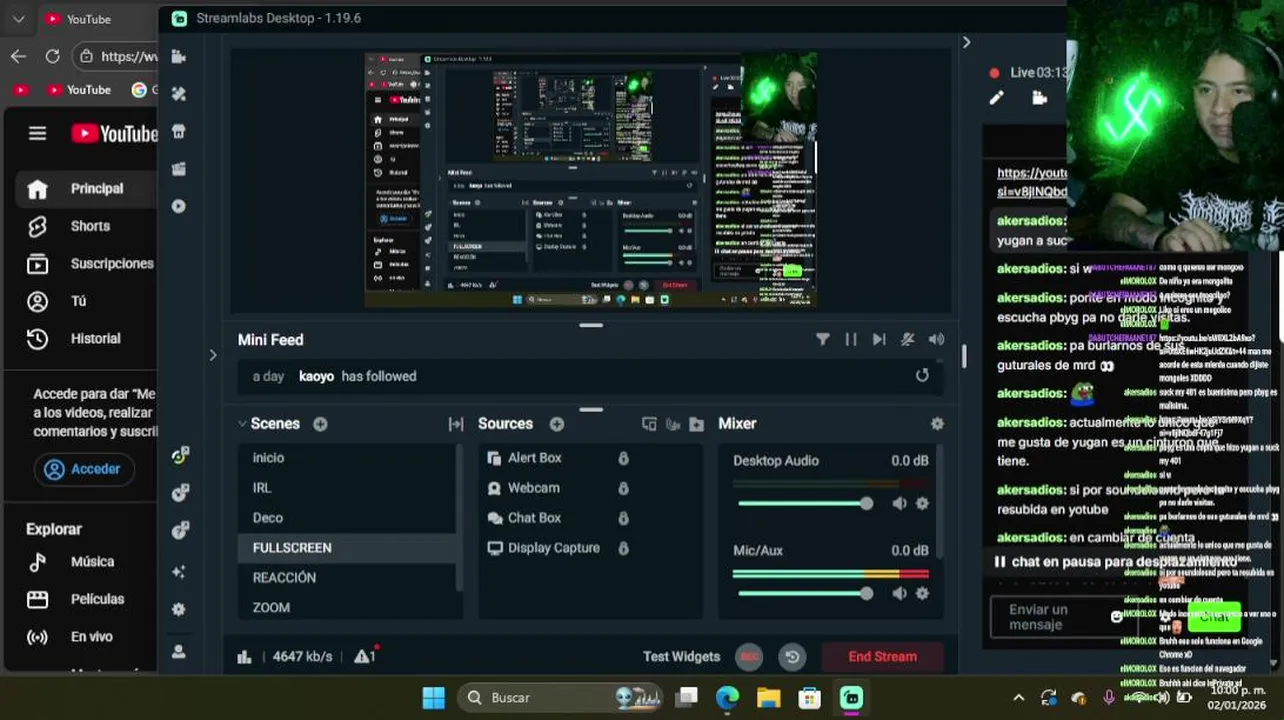The image size is (1284, 720).
Task: Toggle lock on Alert Box source
Action: click(623, 458)
